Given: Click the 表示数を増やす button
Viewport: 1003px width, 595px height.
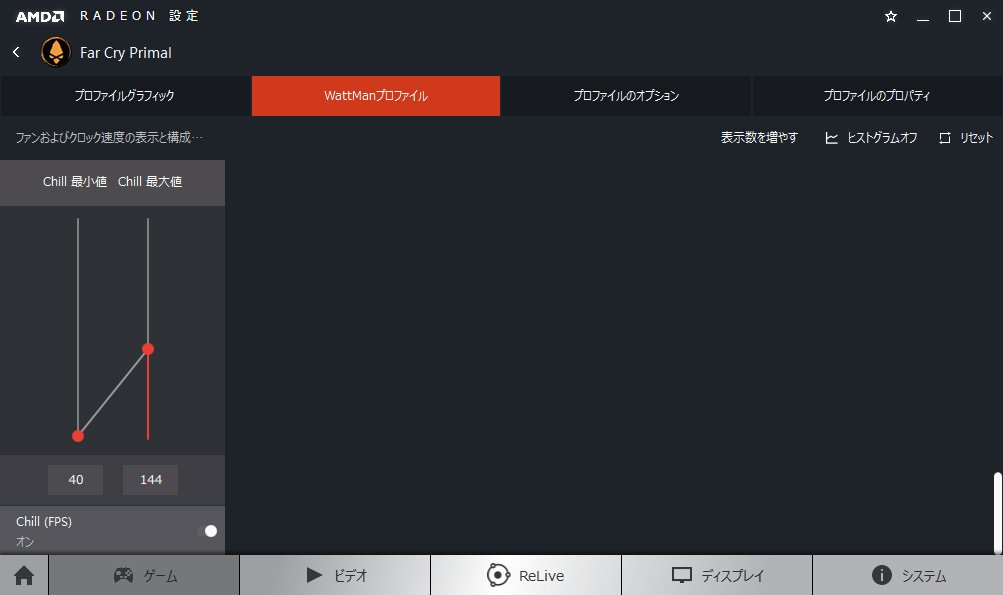Looking at the screenshot, I should (x=759, y=138).
